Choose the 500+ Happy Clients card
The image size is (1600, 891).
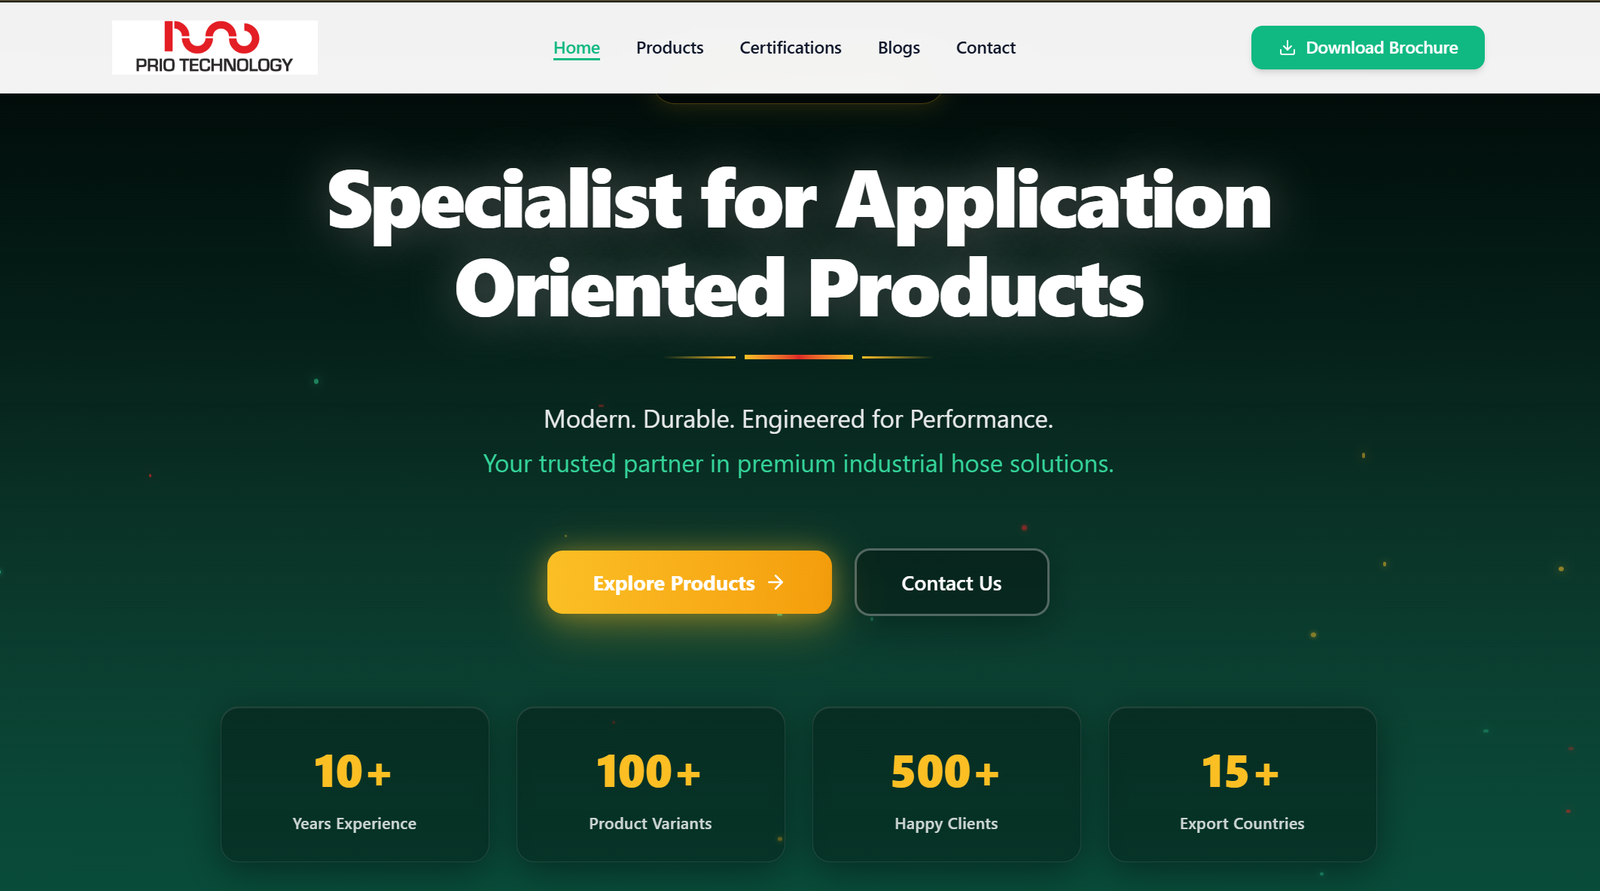[946, 785]
